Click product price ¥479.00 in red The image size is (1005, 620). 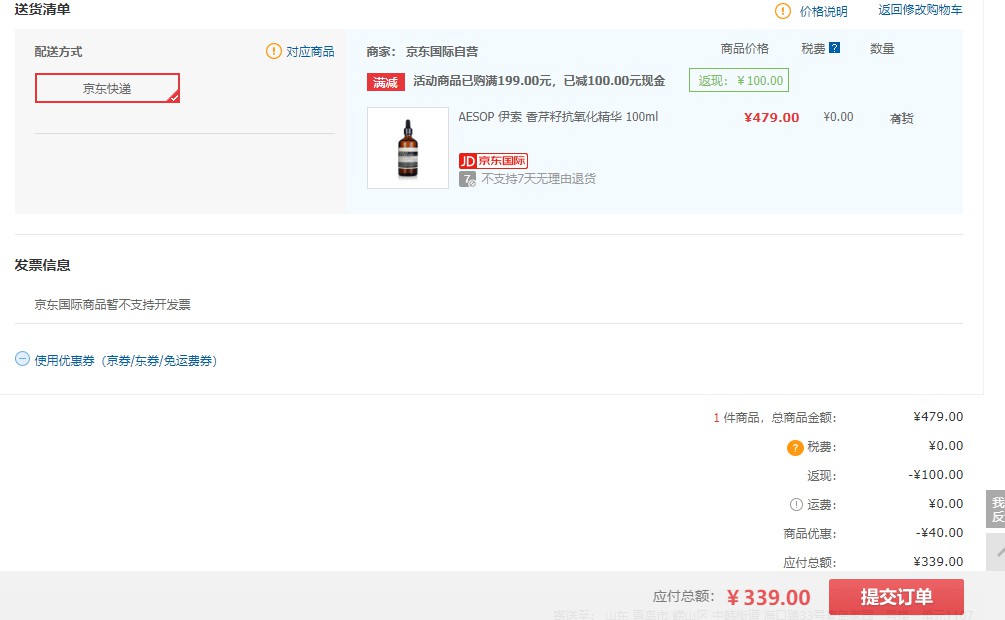click(x=771, y=117)
